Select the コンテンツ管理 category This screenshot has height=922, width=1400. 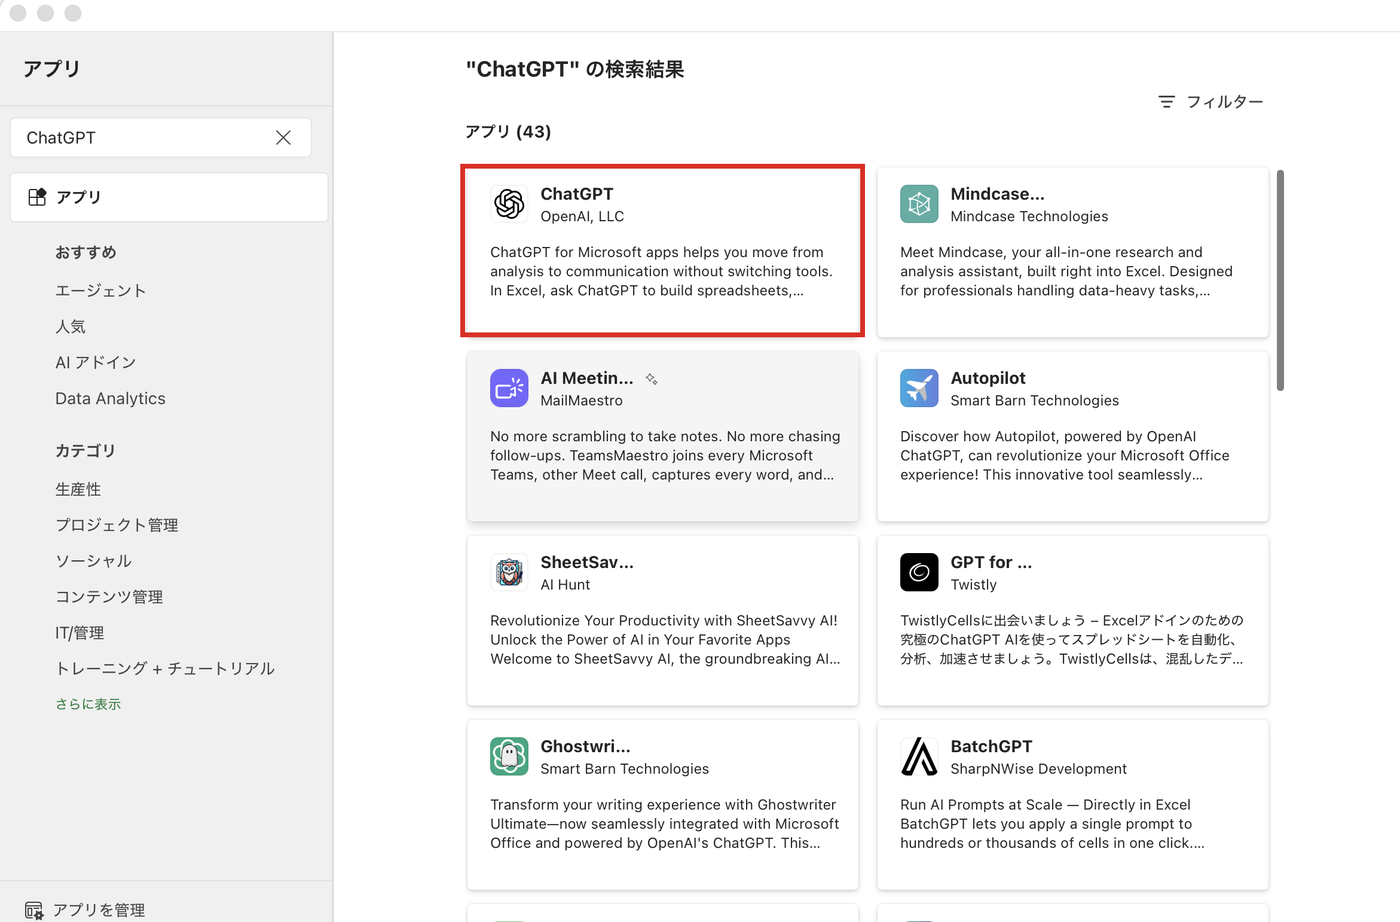click(x=109, y=597)
